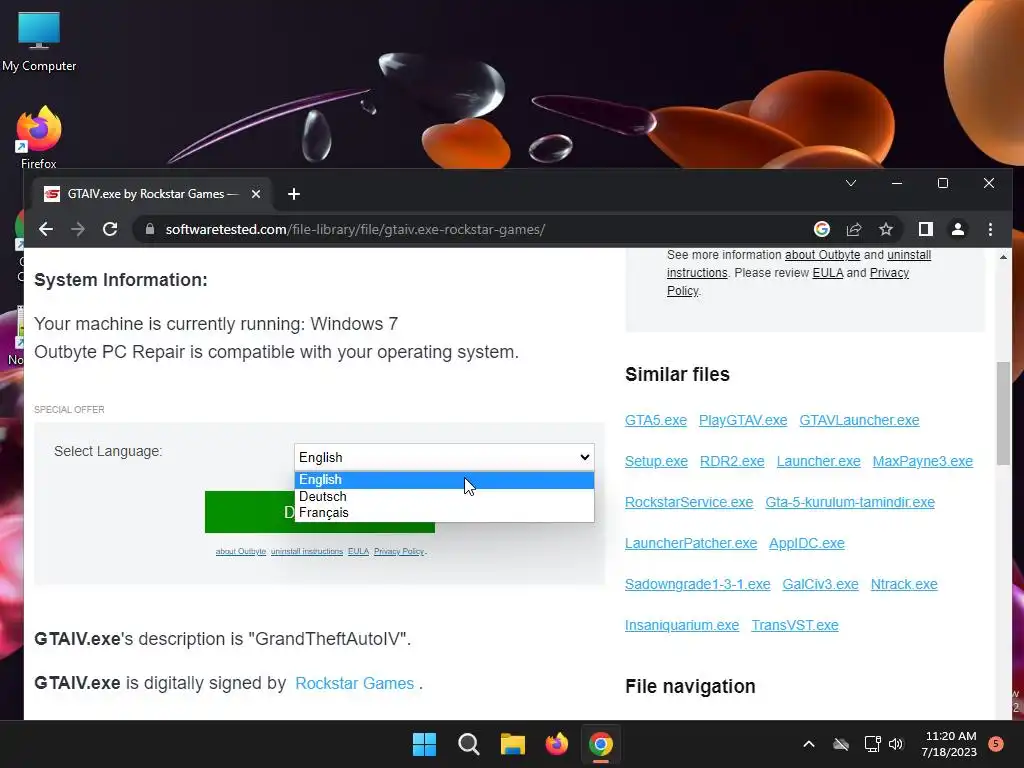Viewport: 1024px width, 768px height.
Task: Open taskbar Search
Action: pos(468,744)
